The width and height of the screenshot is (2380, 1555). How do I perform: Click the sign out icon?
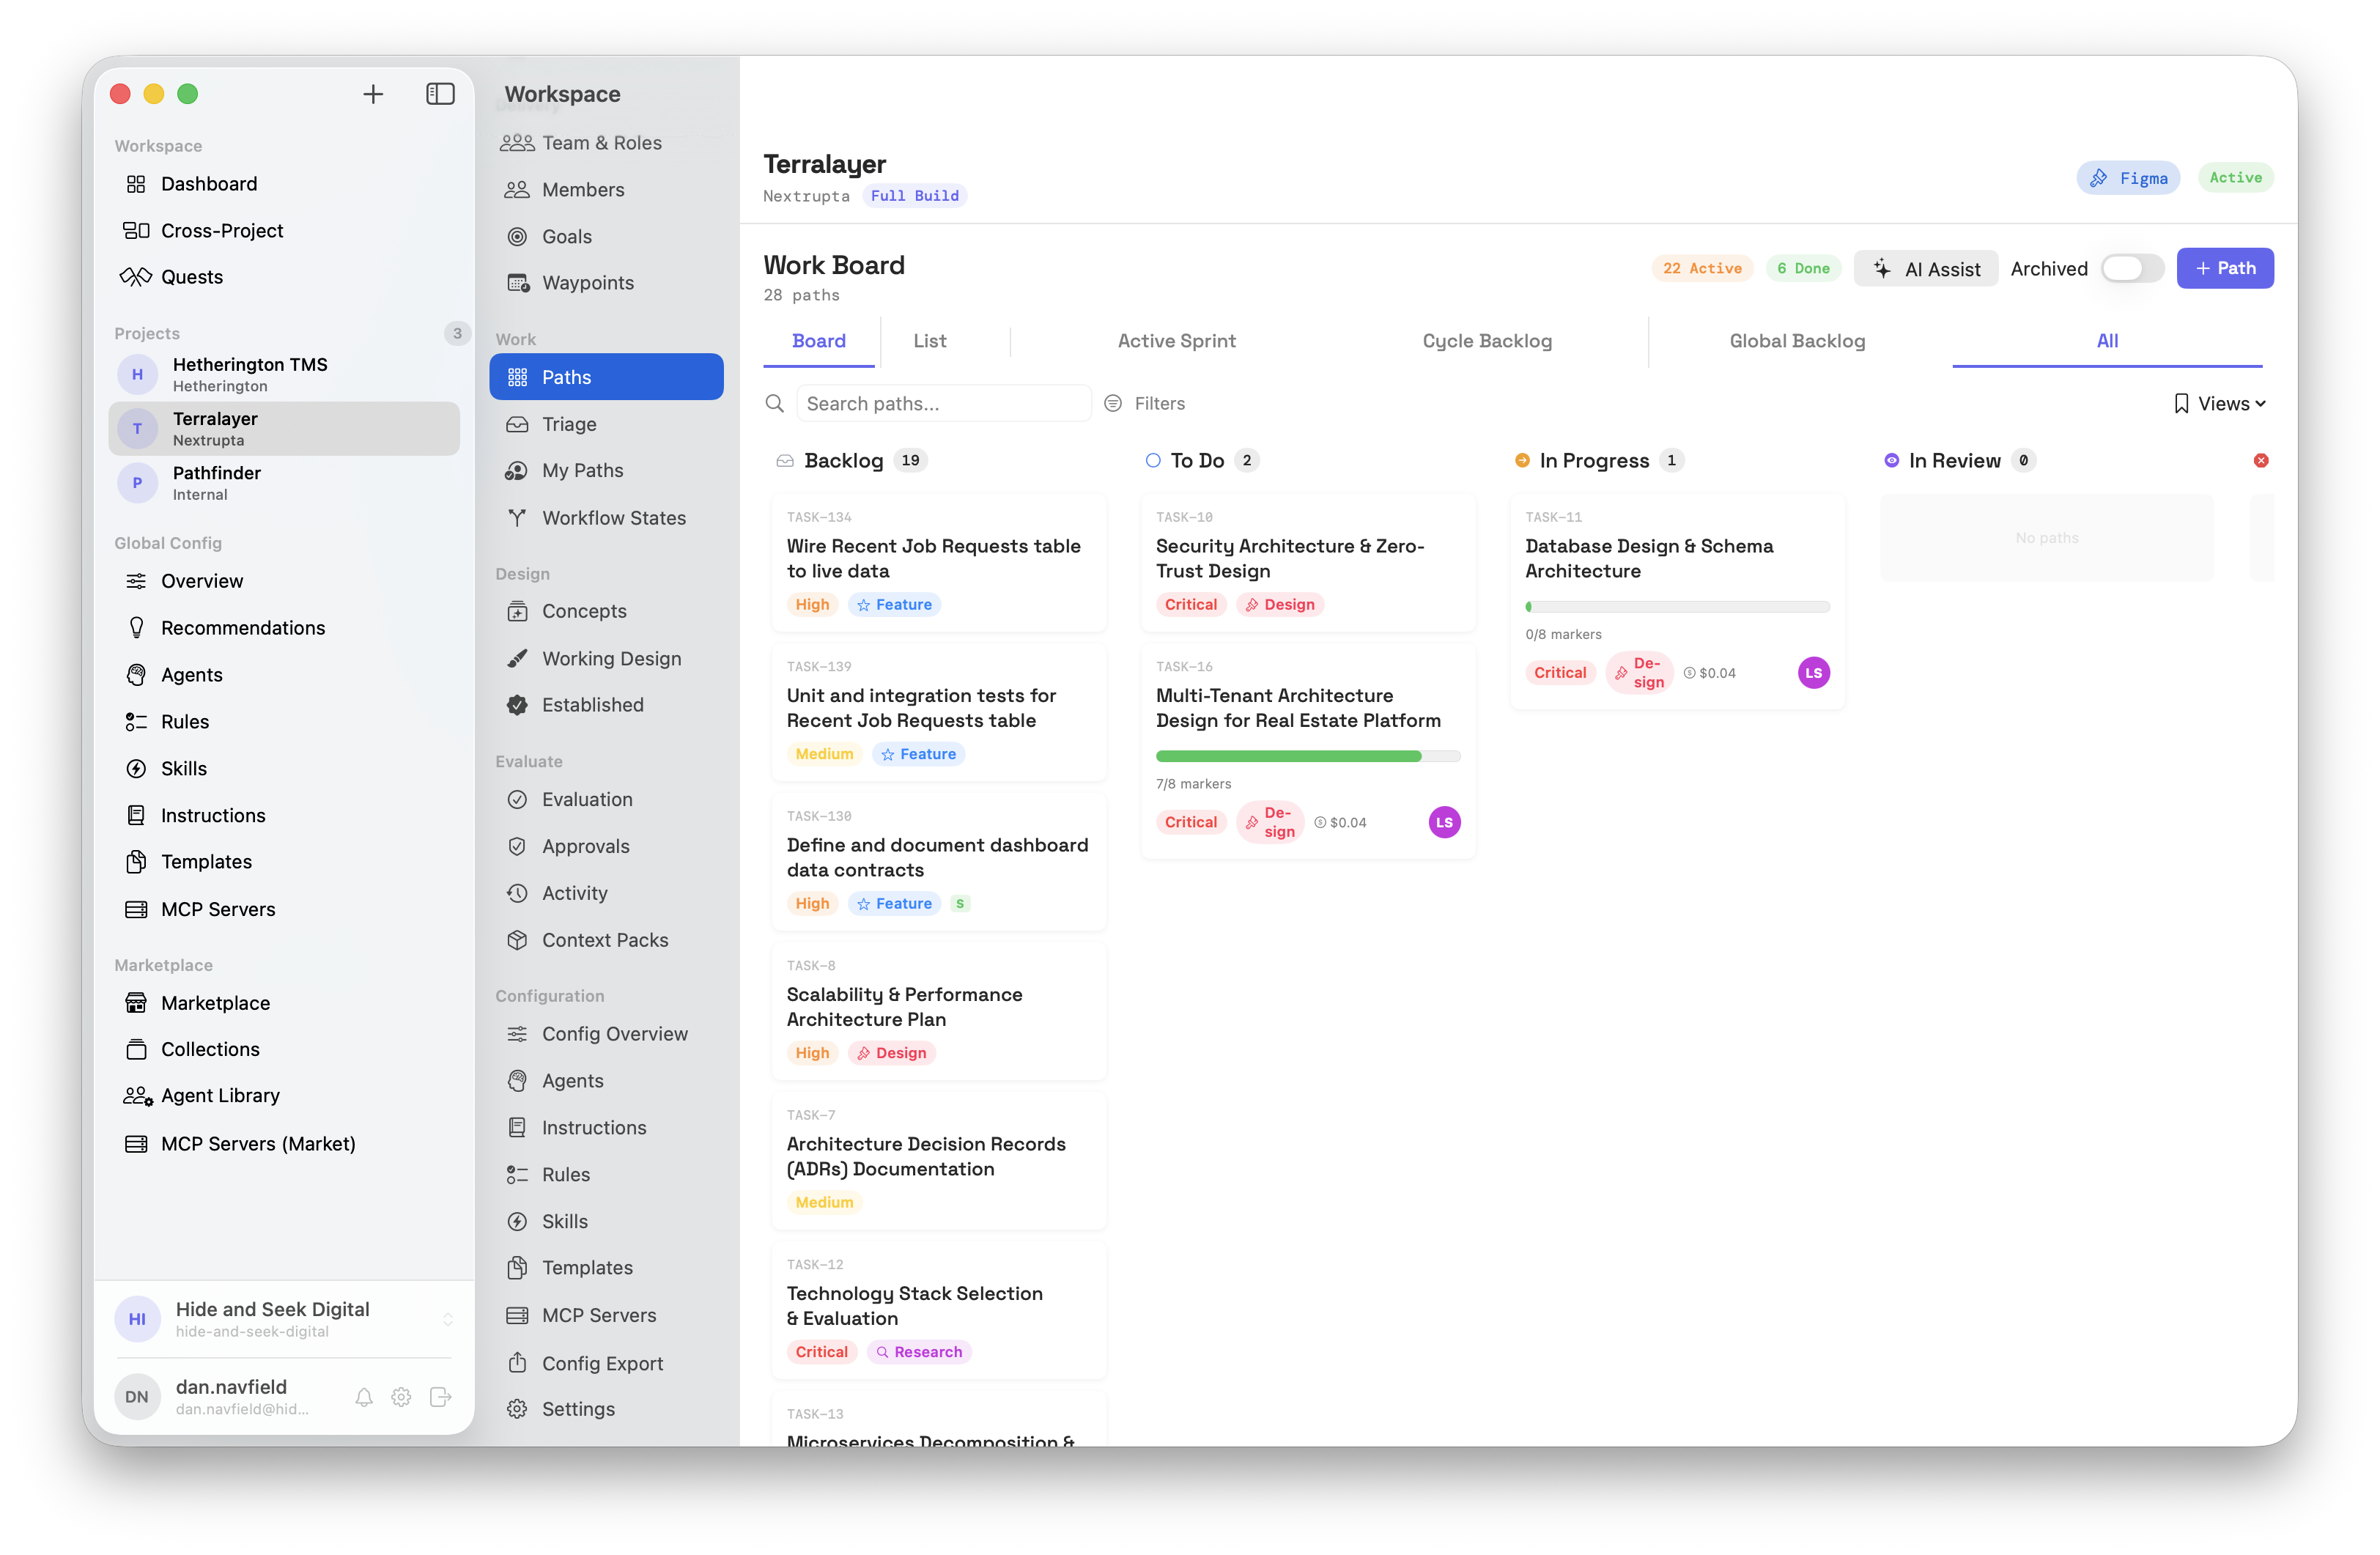coord(440,1397)
